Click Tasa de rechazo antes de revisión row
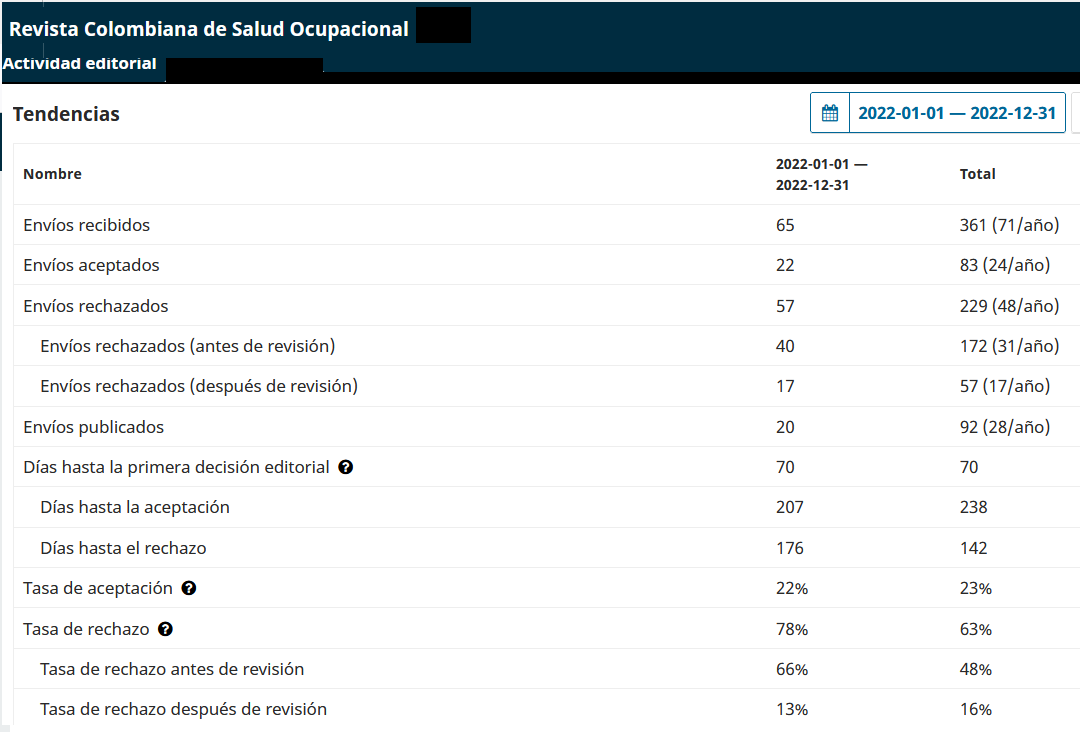1080x732 pixels. pyautogui.click(x=172, y=669)
